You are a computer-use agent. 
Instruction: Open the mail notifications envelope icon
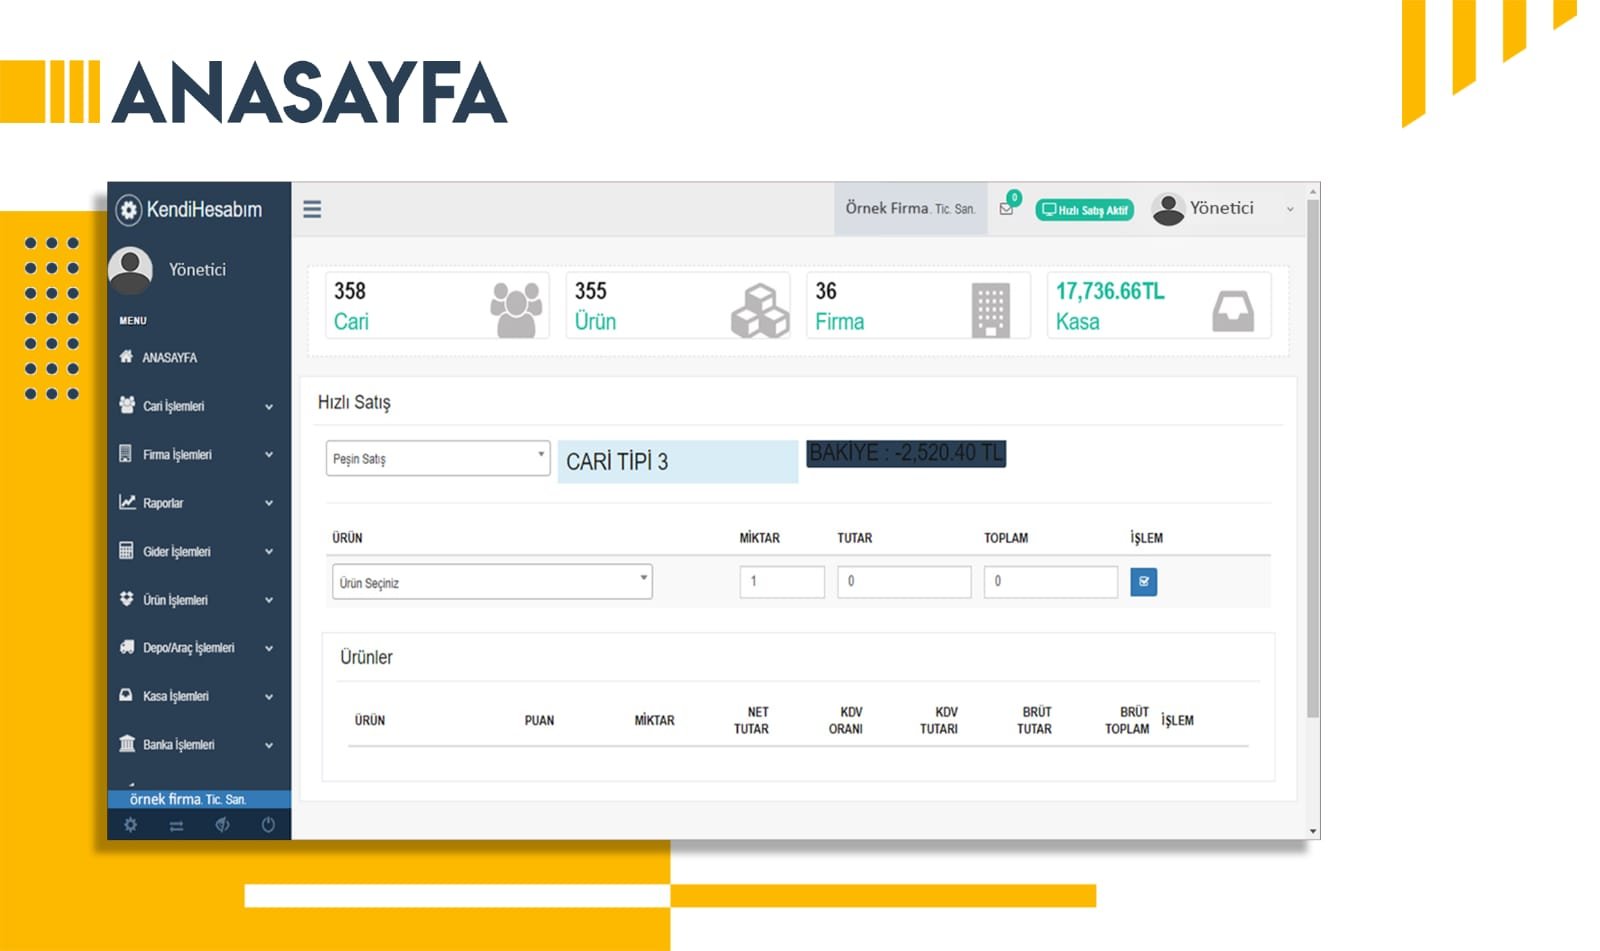1006,209
